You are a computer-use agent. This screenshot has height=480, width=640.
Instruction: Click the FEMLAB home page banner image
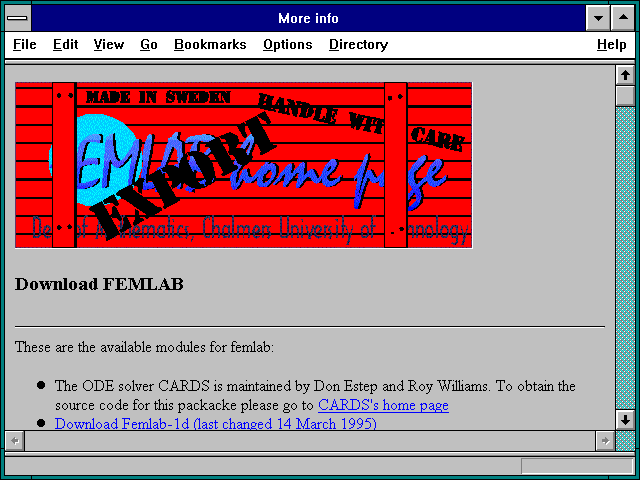[x=244, y=165]
